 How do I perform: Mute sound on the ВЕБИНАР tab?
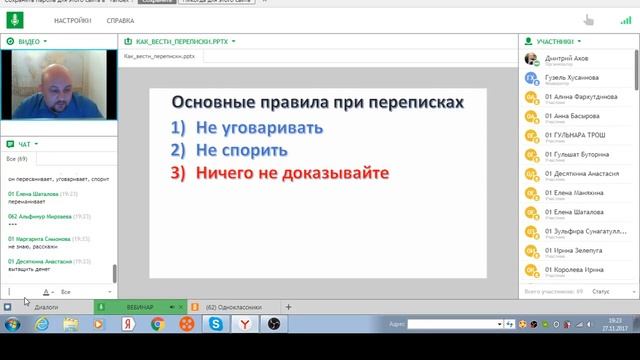pyautogui.click(x=172, y=307)
